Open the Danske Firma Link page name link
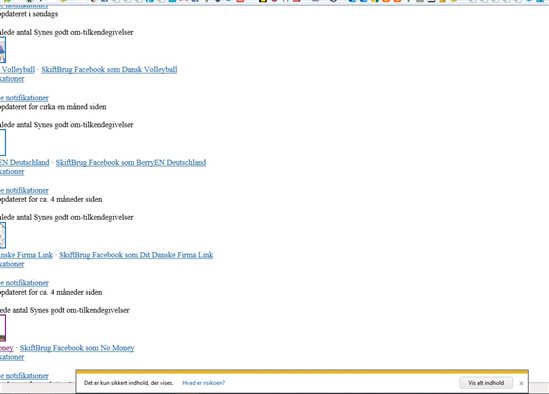 [26, 255]
